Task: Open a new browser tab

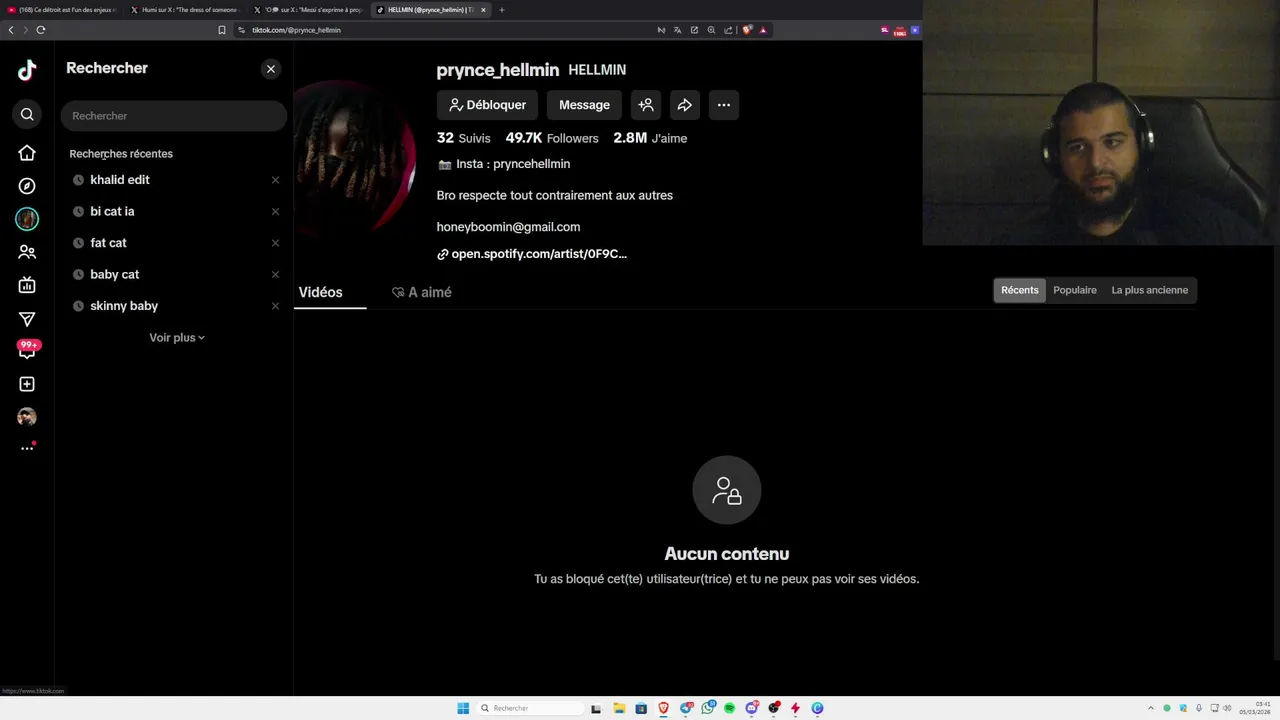Action: point(502,10)
